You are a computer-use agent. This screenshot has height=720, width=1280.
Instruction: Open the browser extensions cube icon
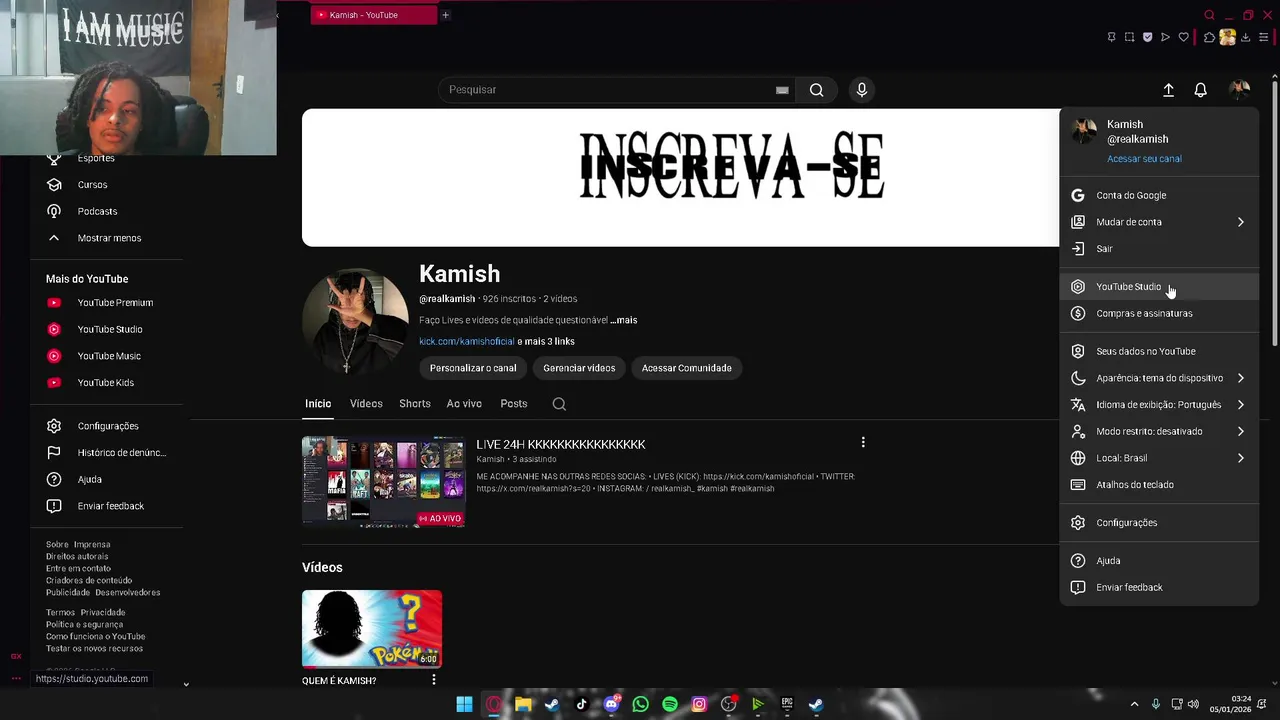1209,37
